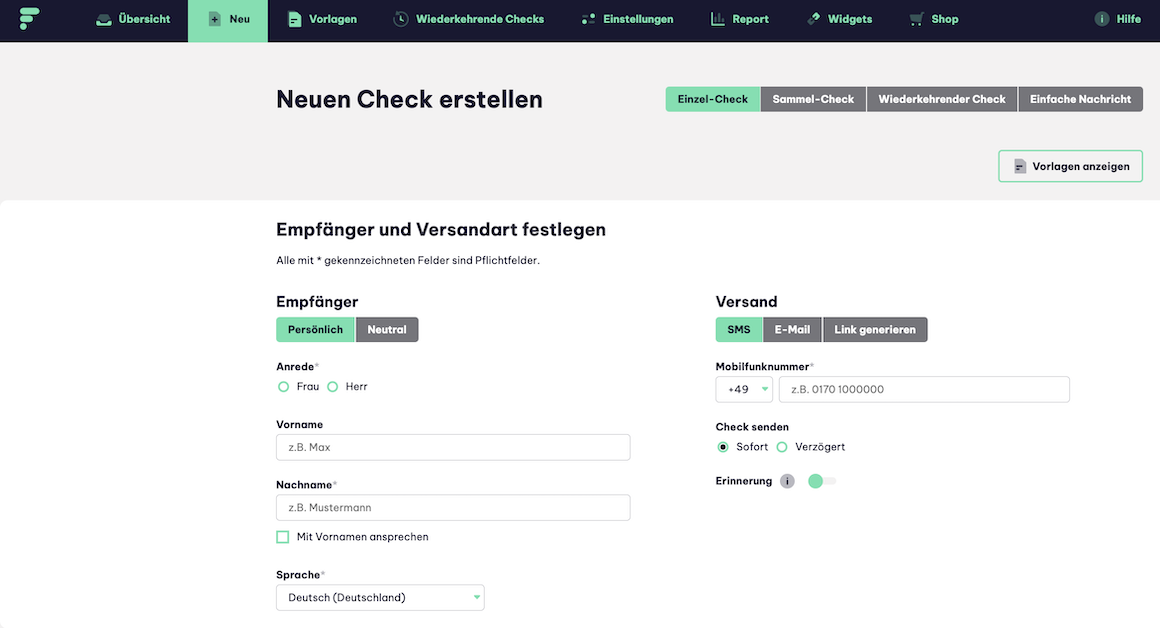Viewport: 1160px width, 628px height.
Task: Open the app logo in the top-left corner
Action: 28,17
